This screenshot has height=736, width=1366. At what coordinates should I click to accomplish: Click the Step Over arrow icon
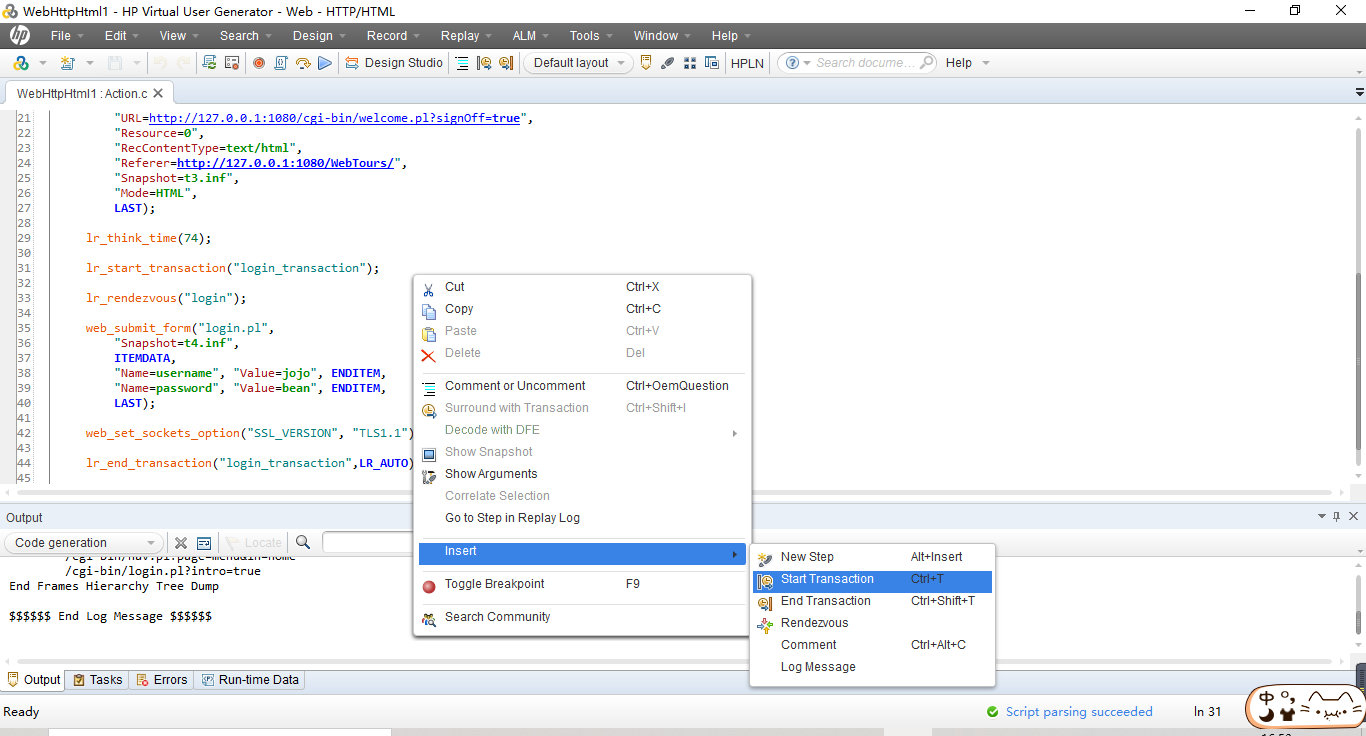click(303, 63)
